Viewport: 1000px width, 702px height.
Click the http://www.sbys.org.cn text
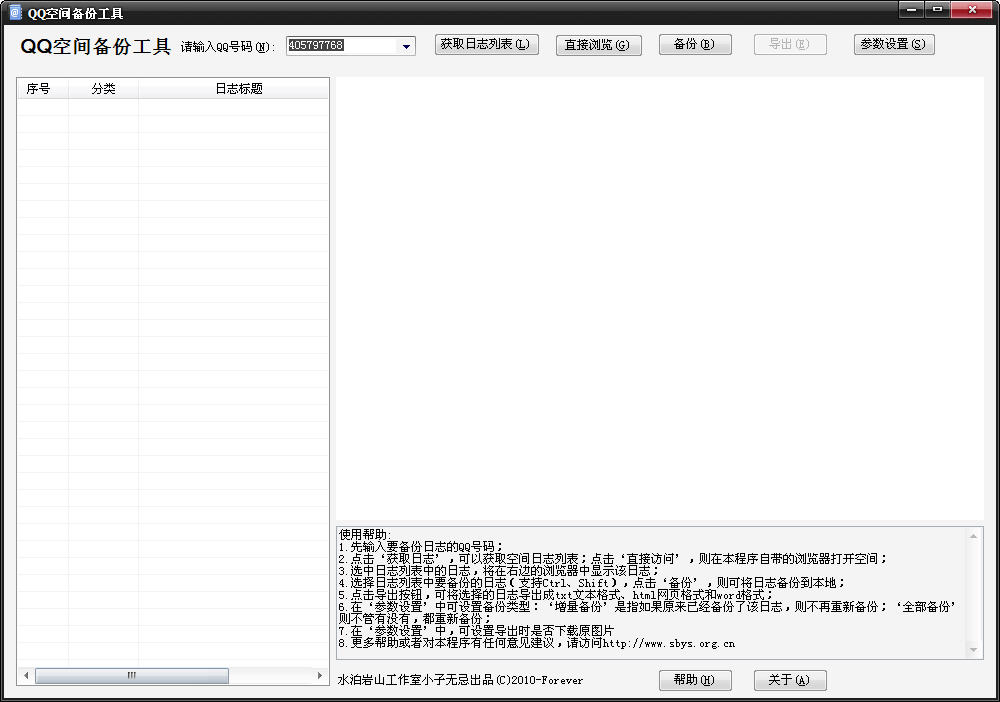[x=668, y=643]
